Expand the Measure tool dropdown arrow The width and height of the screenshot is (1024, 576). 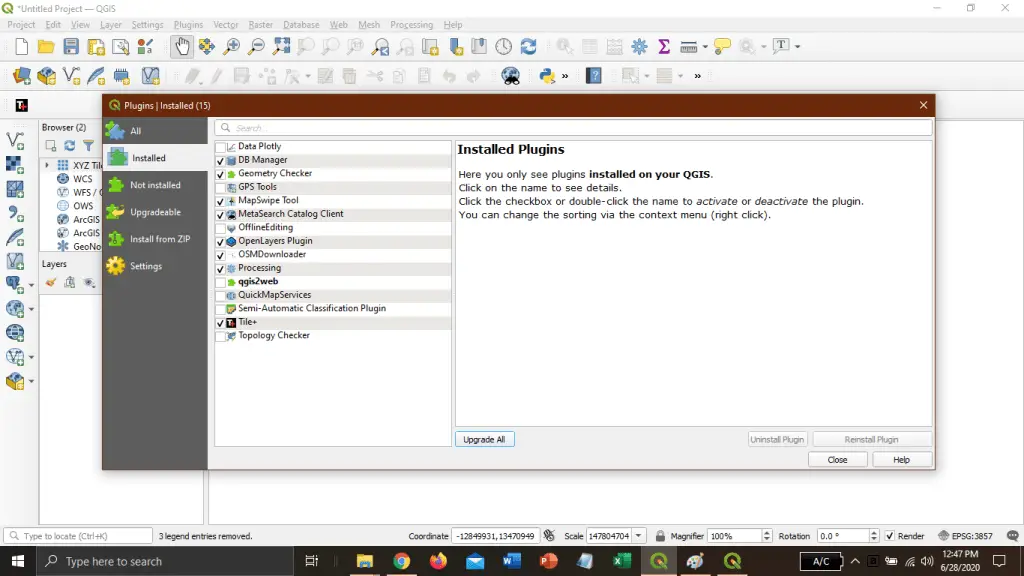coord(705,46)
